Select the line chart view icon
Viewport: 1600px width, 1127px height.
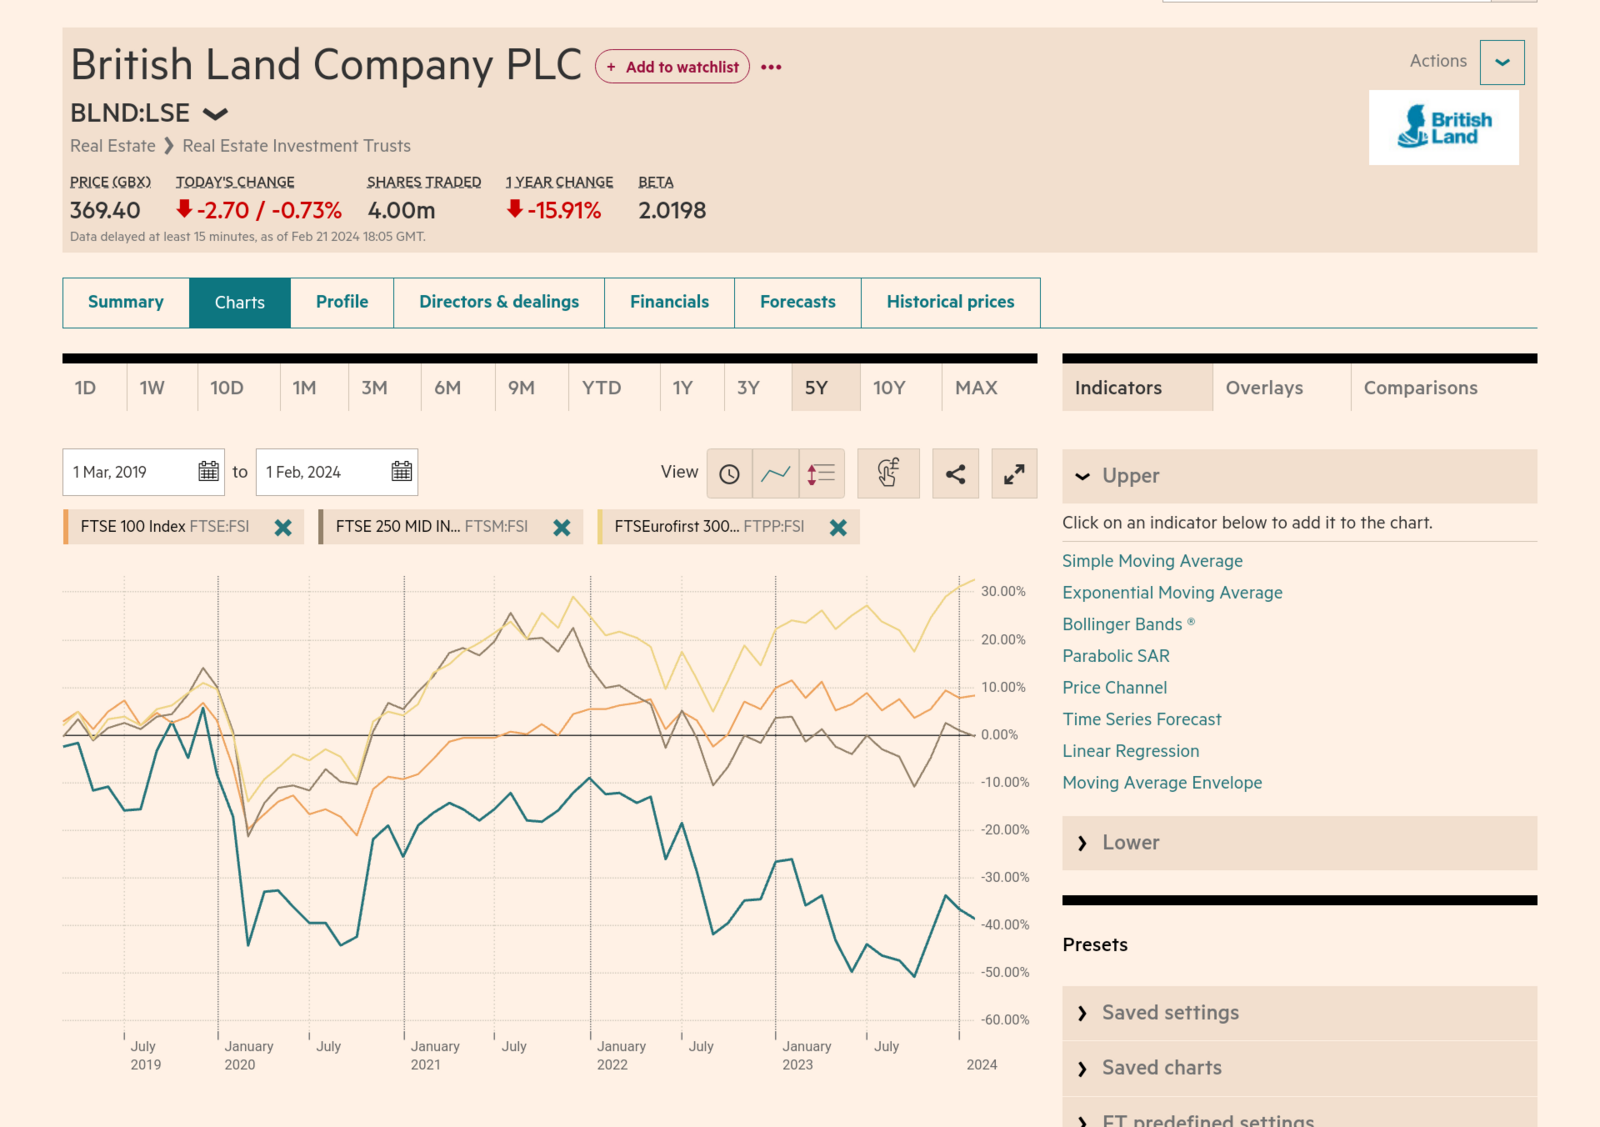tap(777, 473)
